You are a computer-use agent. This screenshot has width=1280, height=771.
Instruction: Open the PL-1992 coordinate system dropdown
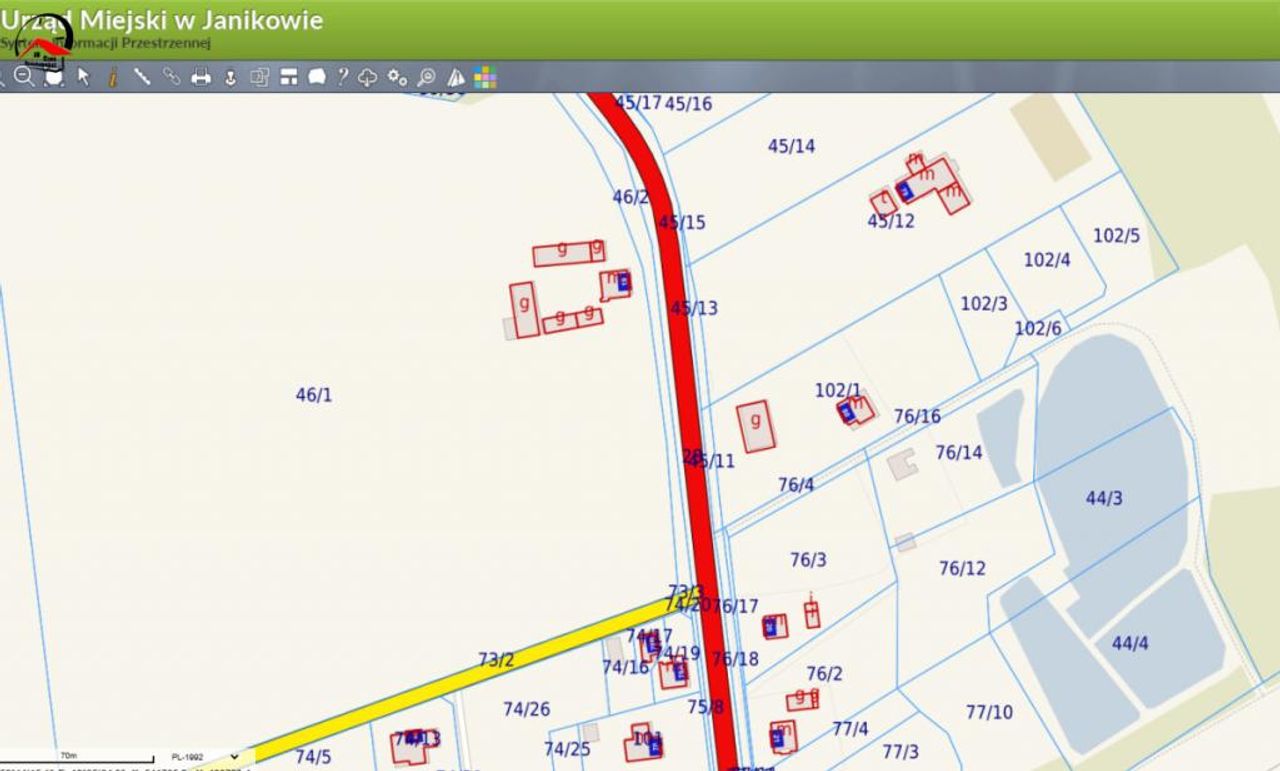(205, 757)
